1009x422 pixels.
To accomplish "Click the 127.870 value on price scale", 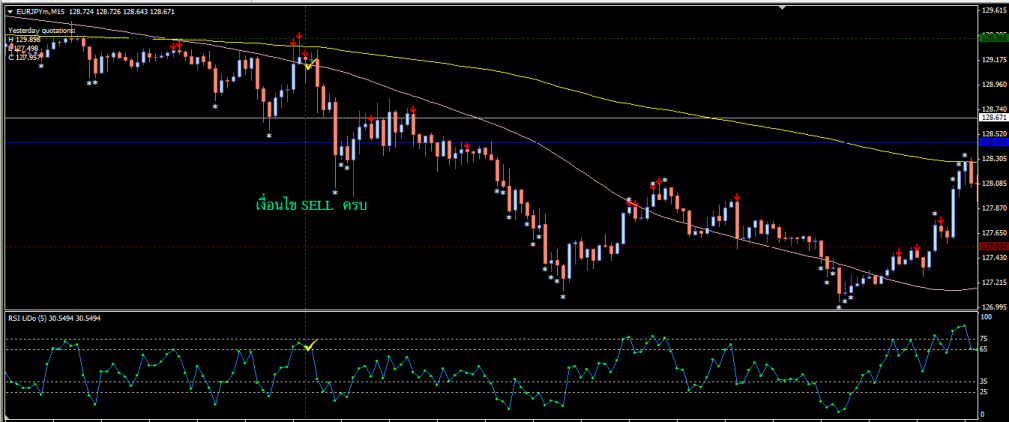I will (x=993, y=208).
